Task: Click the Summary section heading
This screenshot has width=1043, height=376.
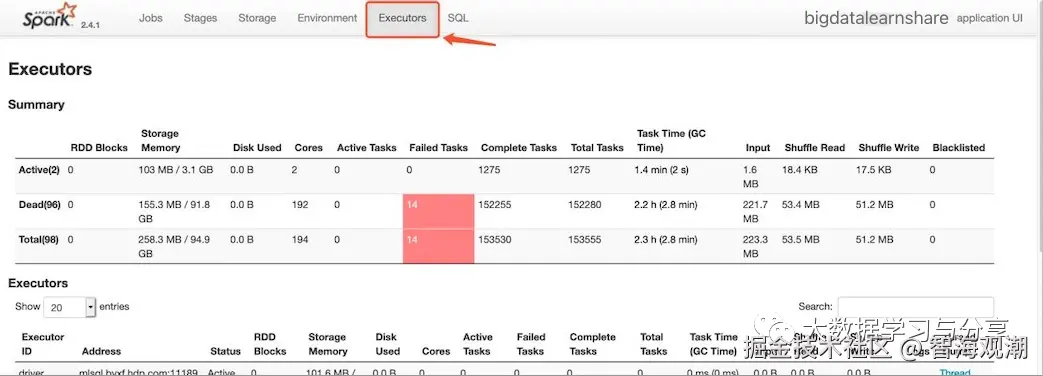Action: [x=36, y=104]
